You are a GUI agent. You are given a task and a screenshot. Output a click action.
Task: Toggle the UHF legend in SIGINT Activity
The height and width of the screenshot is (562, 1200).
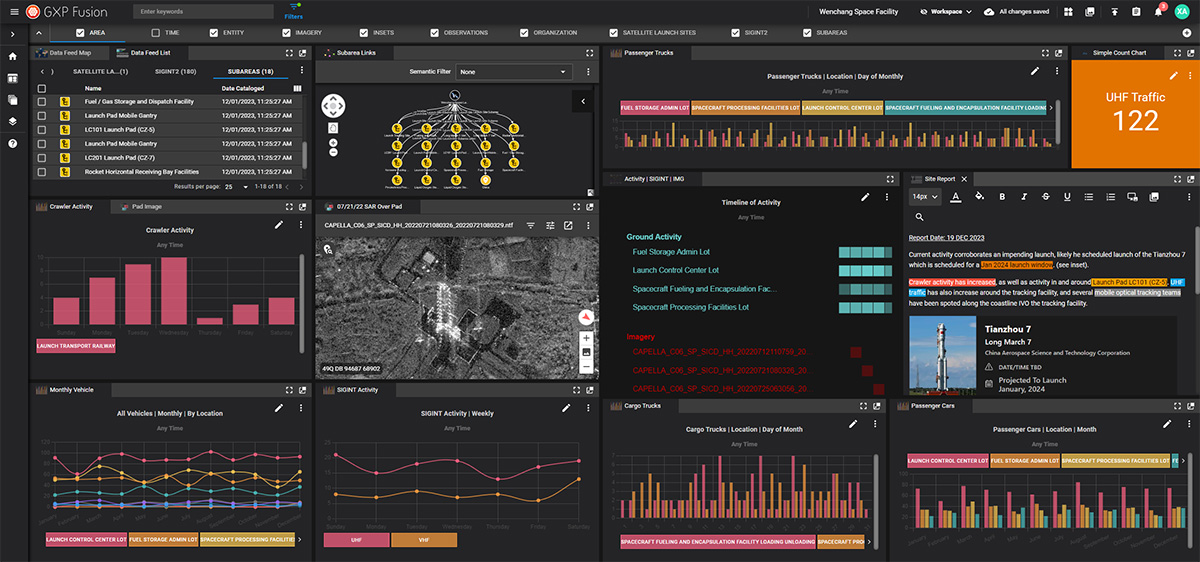pos(356,540)
